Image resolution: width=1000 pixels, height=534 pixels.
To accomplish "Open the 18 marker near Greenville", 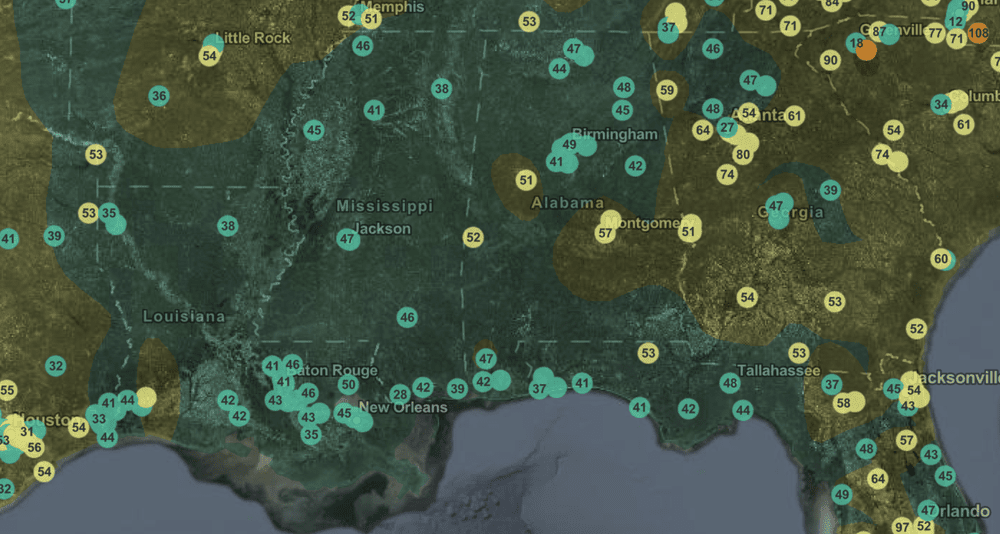I will pyautogui.click(x=857, y=43).
